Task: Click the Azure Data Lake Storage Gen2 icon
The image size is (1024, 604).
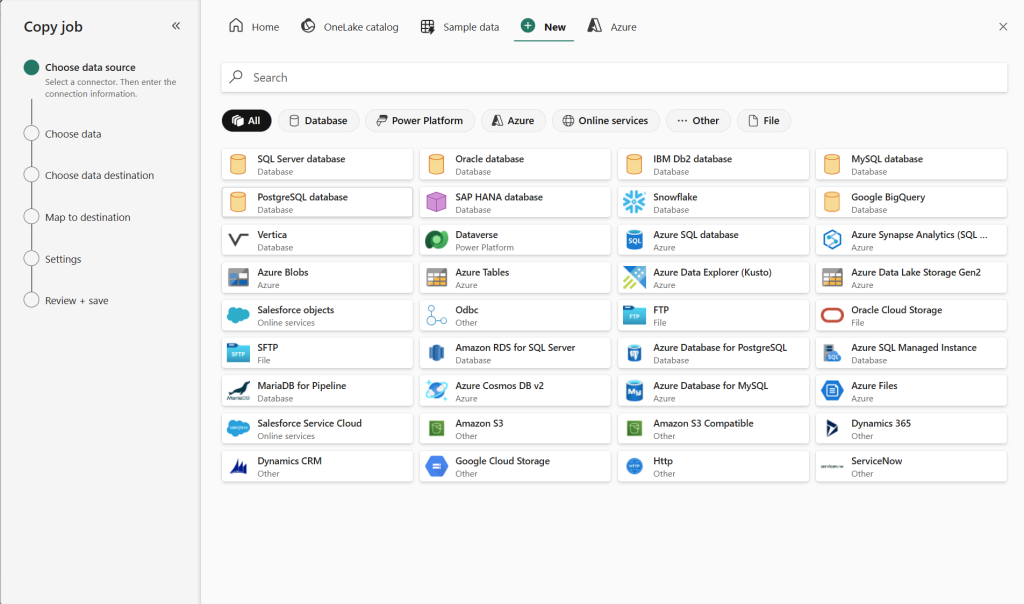Action: [832, 278]
